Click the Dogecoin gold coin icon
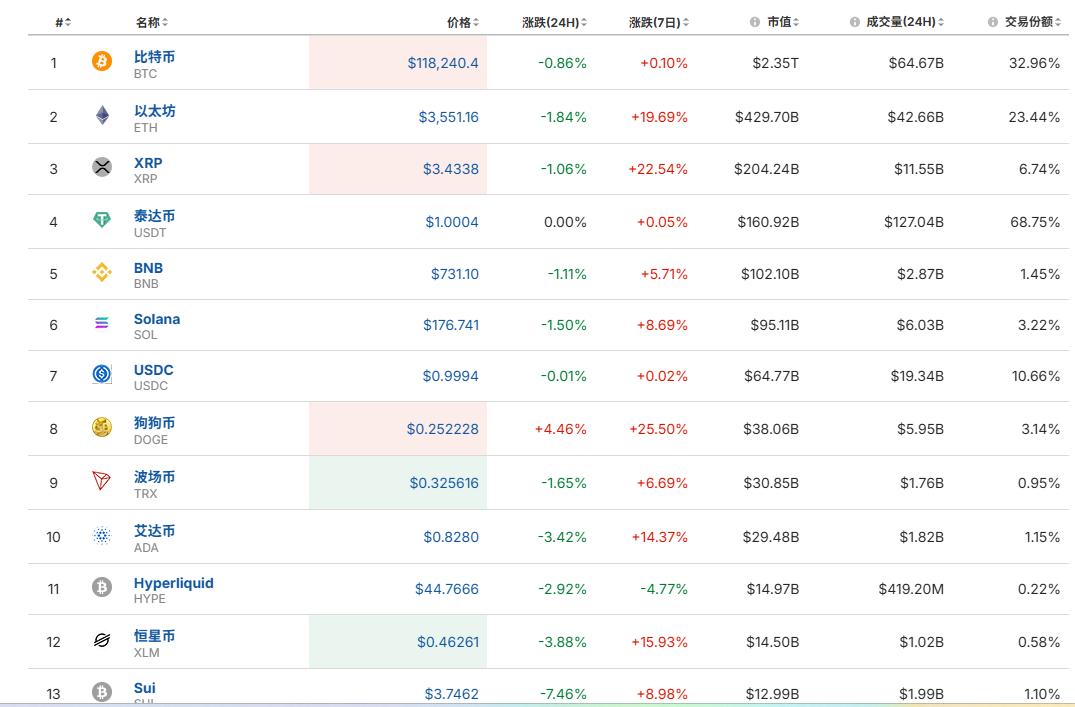Image resolution: width=1075 pixels, height=707 pixels. tap(101, 427)
